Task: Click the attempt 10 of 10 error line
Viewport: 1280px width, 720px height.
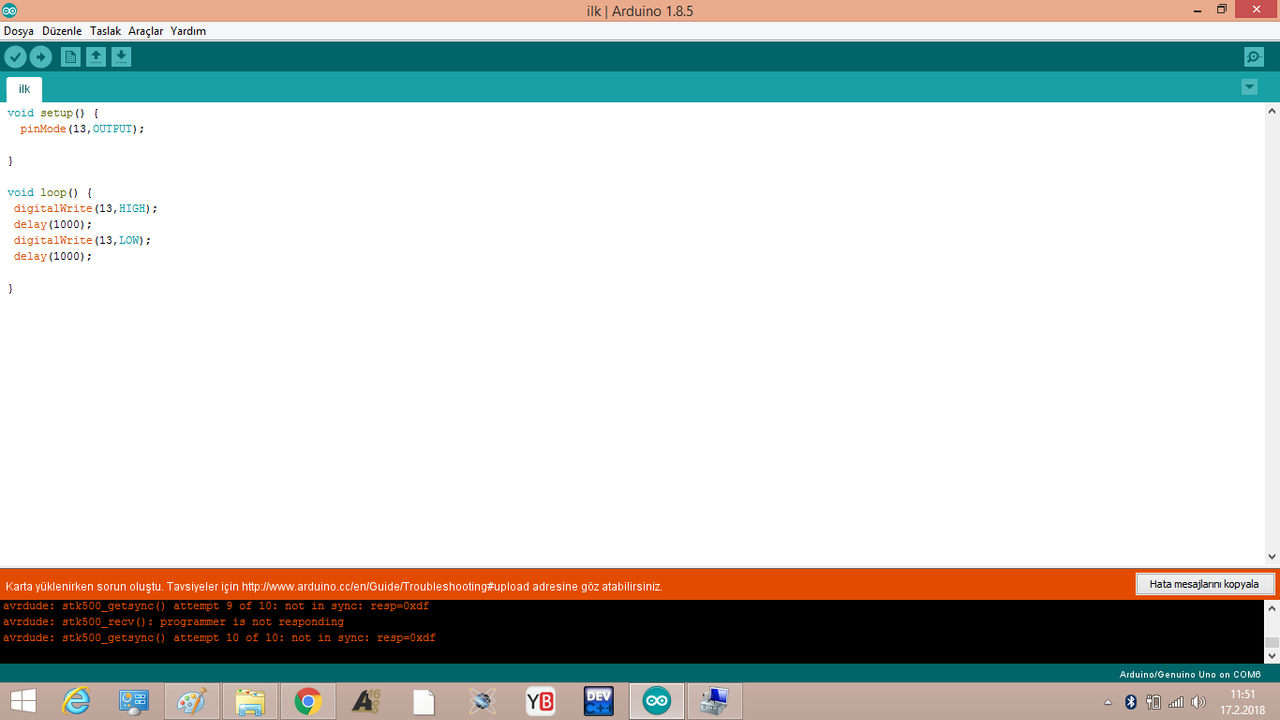Action: tap(219, 638)
